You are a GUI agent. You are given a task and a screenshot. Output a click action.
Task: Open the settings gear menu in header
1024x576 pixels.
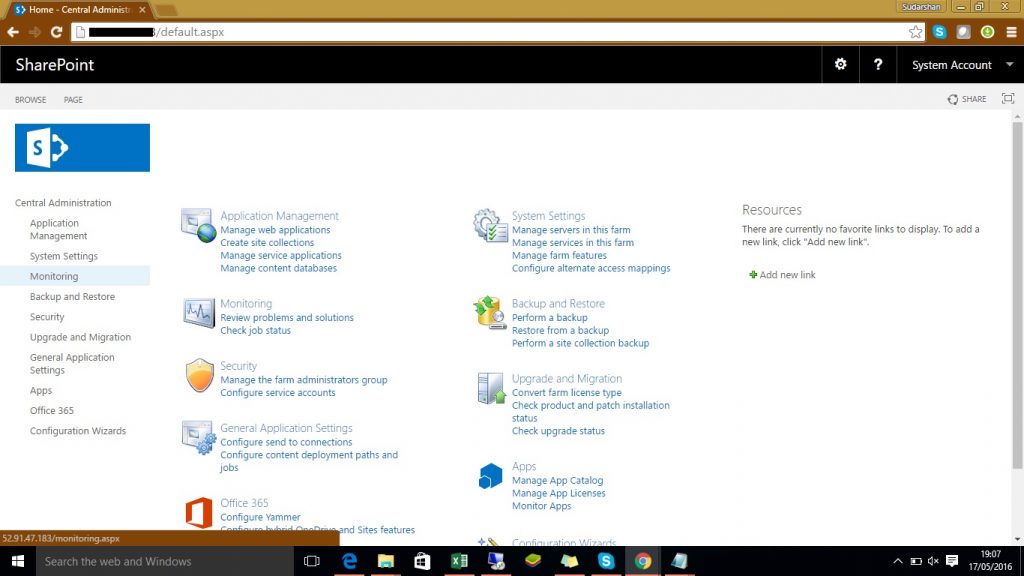click(840, 64)
